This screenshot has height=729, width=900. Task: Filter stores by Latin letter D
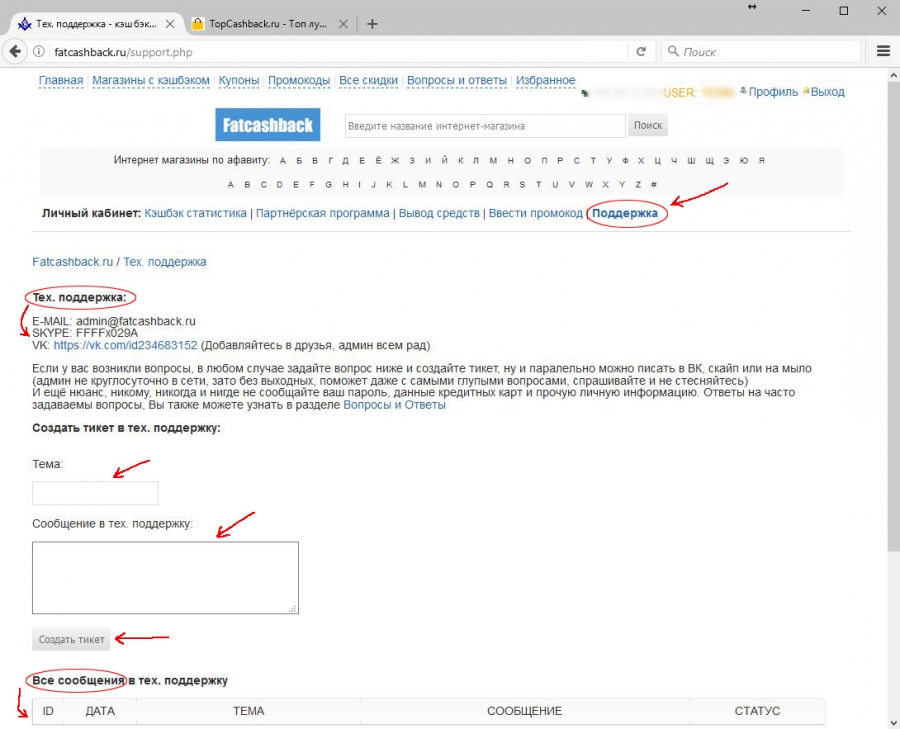coord(280,185)
